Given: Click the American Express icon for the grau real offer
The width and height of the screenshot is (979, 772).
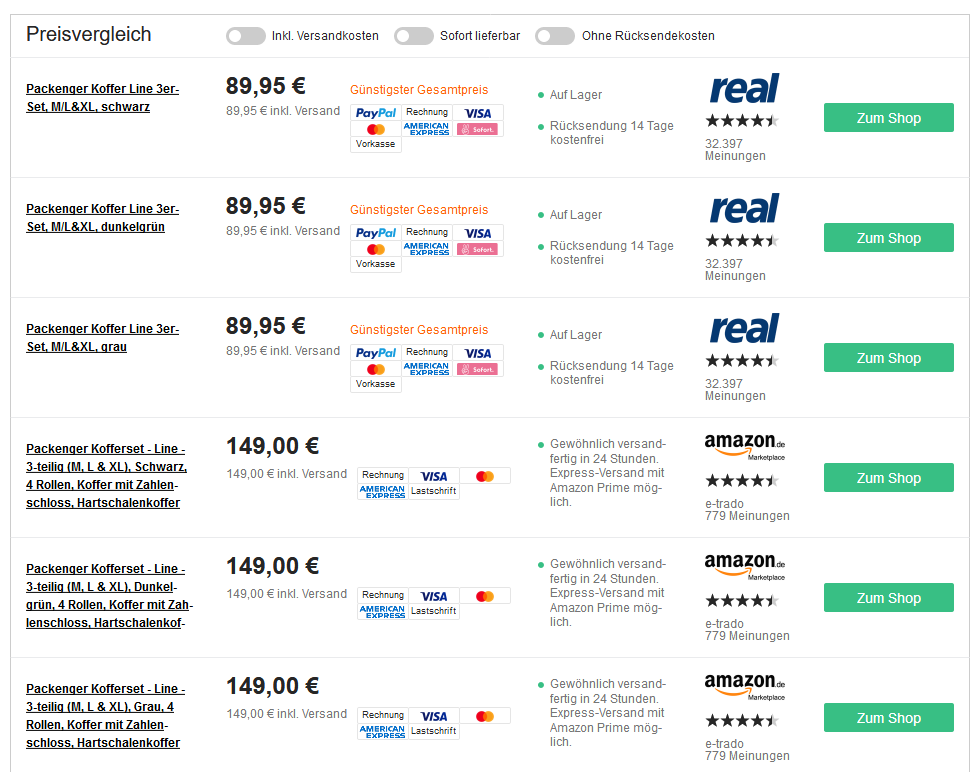Looking at the screenshot, I should click(427, 369).
